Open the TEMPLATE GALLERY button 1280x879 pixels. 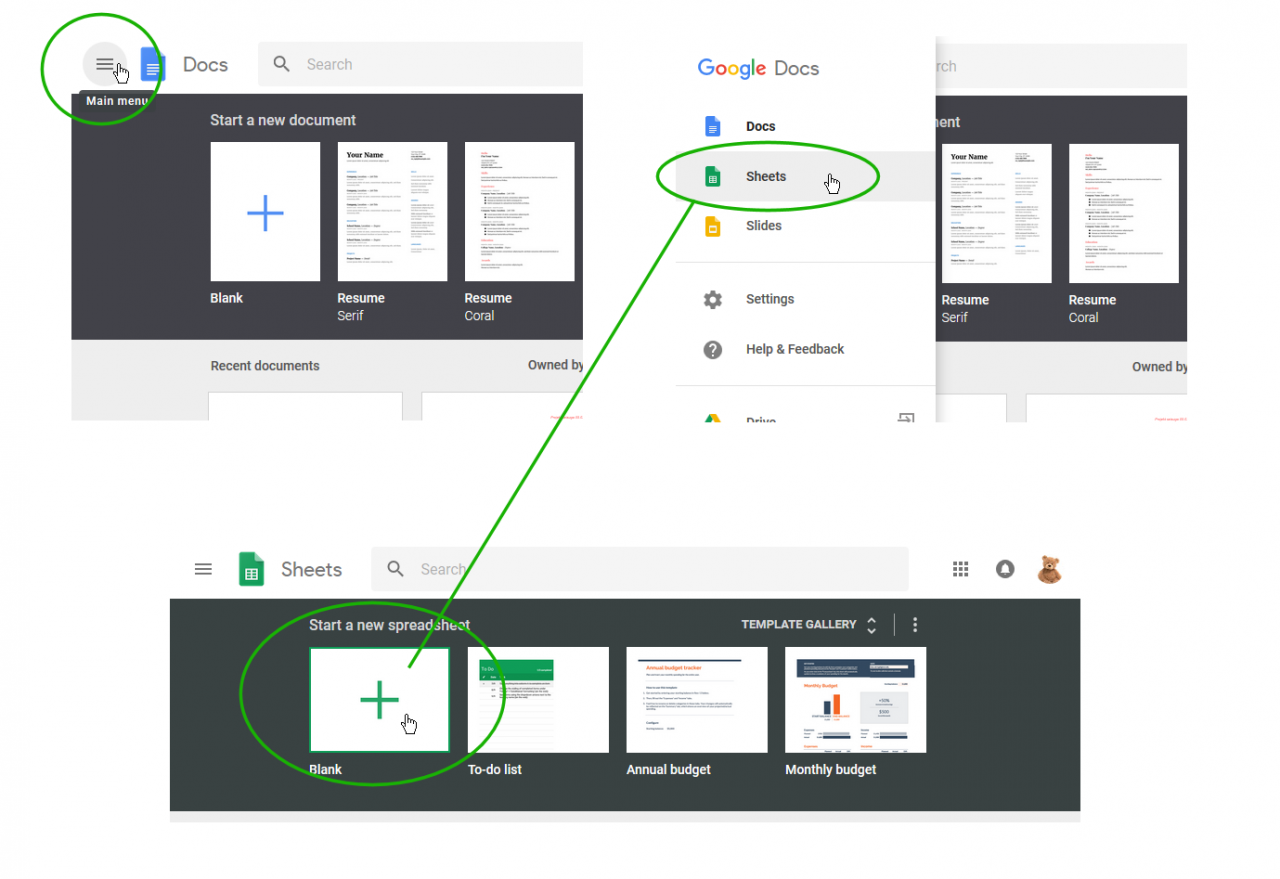coord(799,624)
